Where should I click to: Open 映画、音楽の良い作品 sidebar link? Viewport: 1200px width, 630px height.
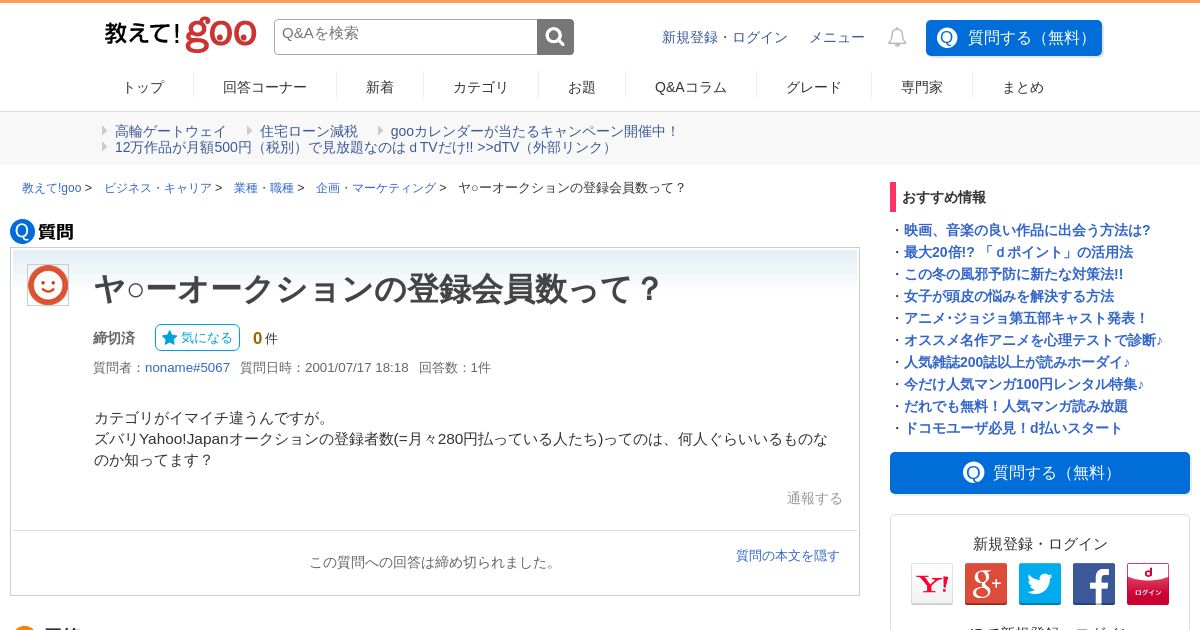(x=1027, y=230)
